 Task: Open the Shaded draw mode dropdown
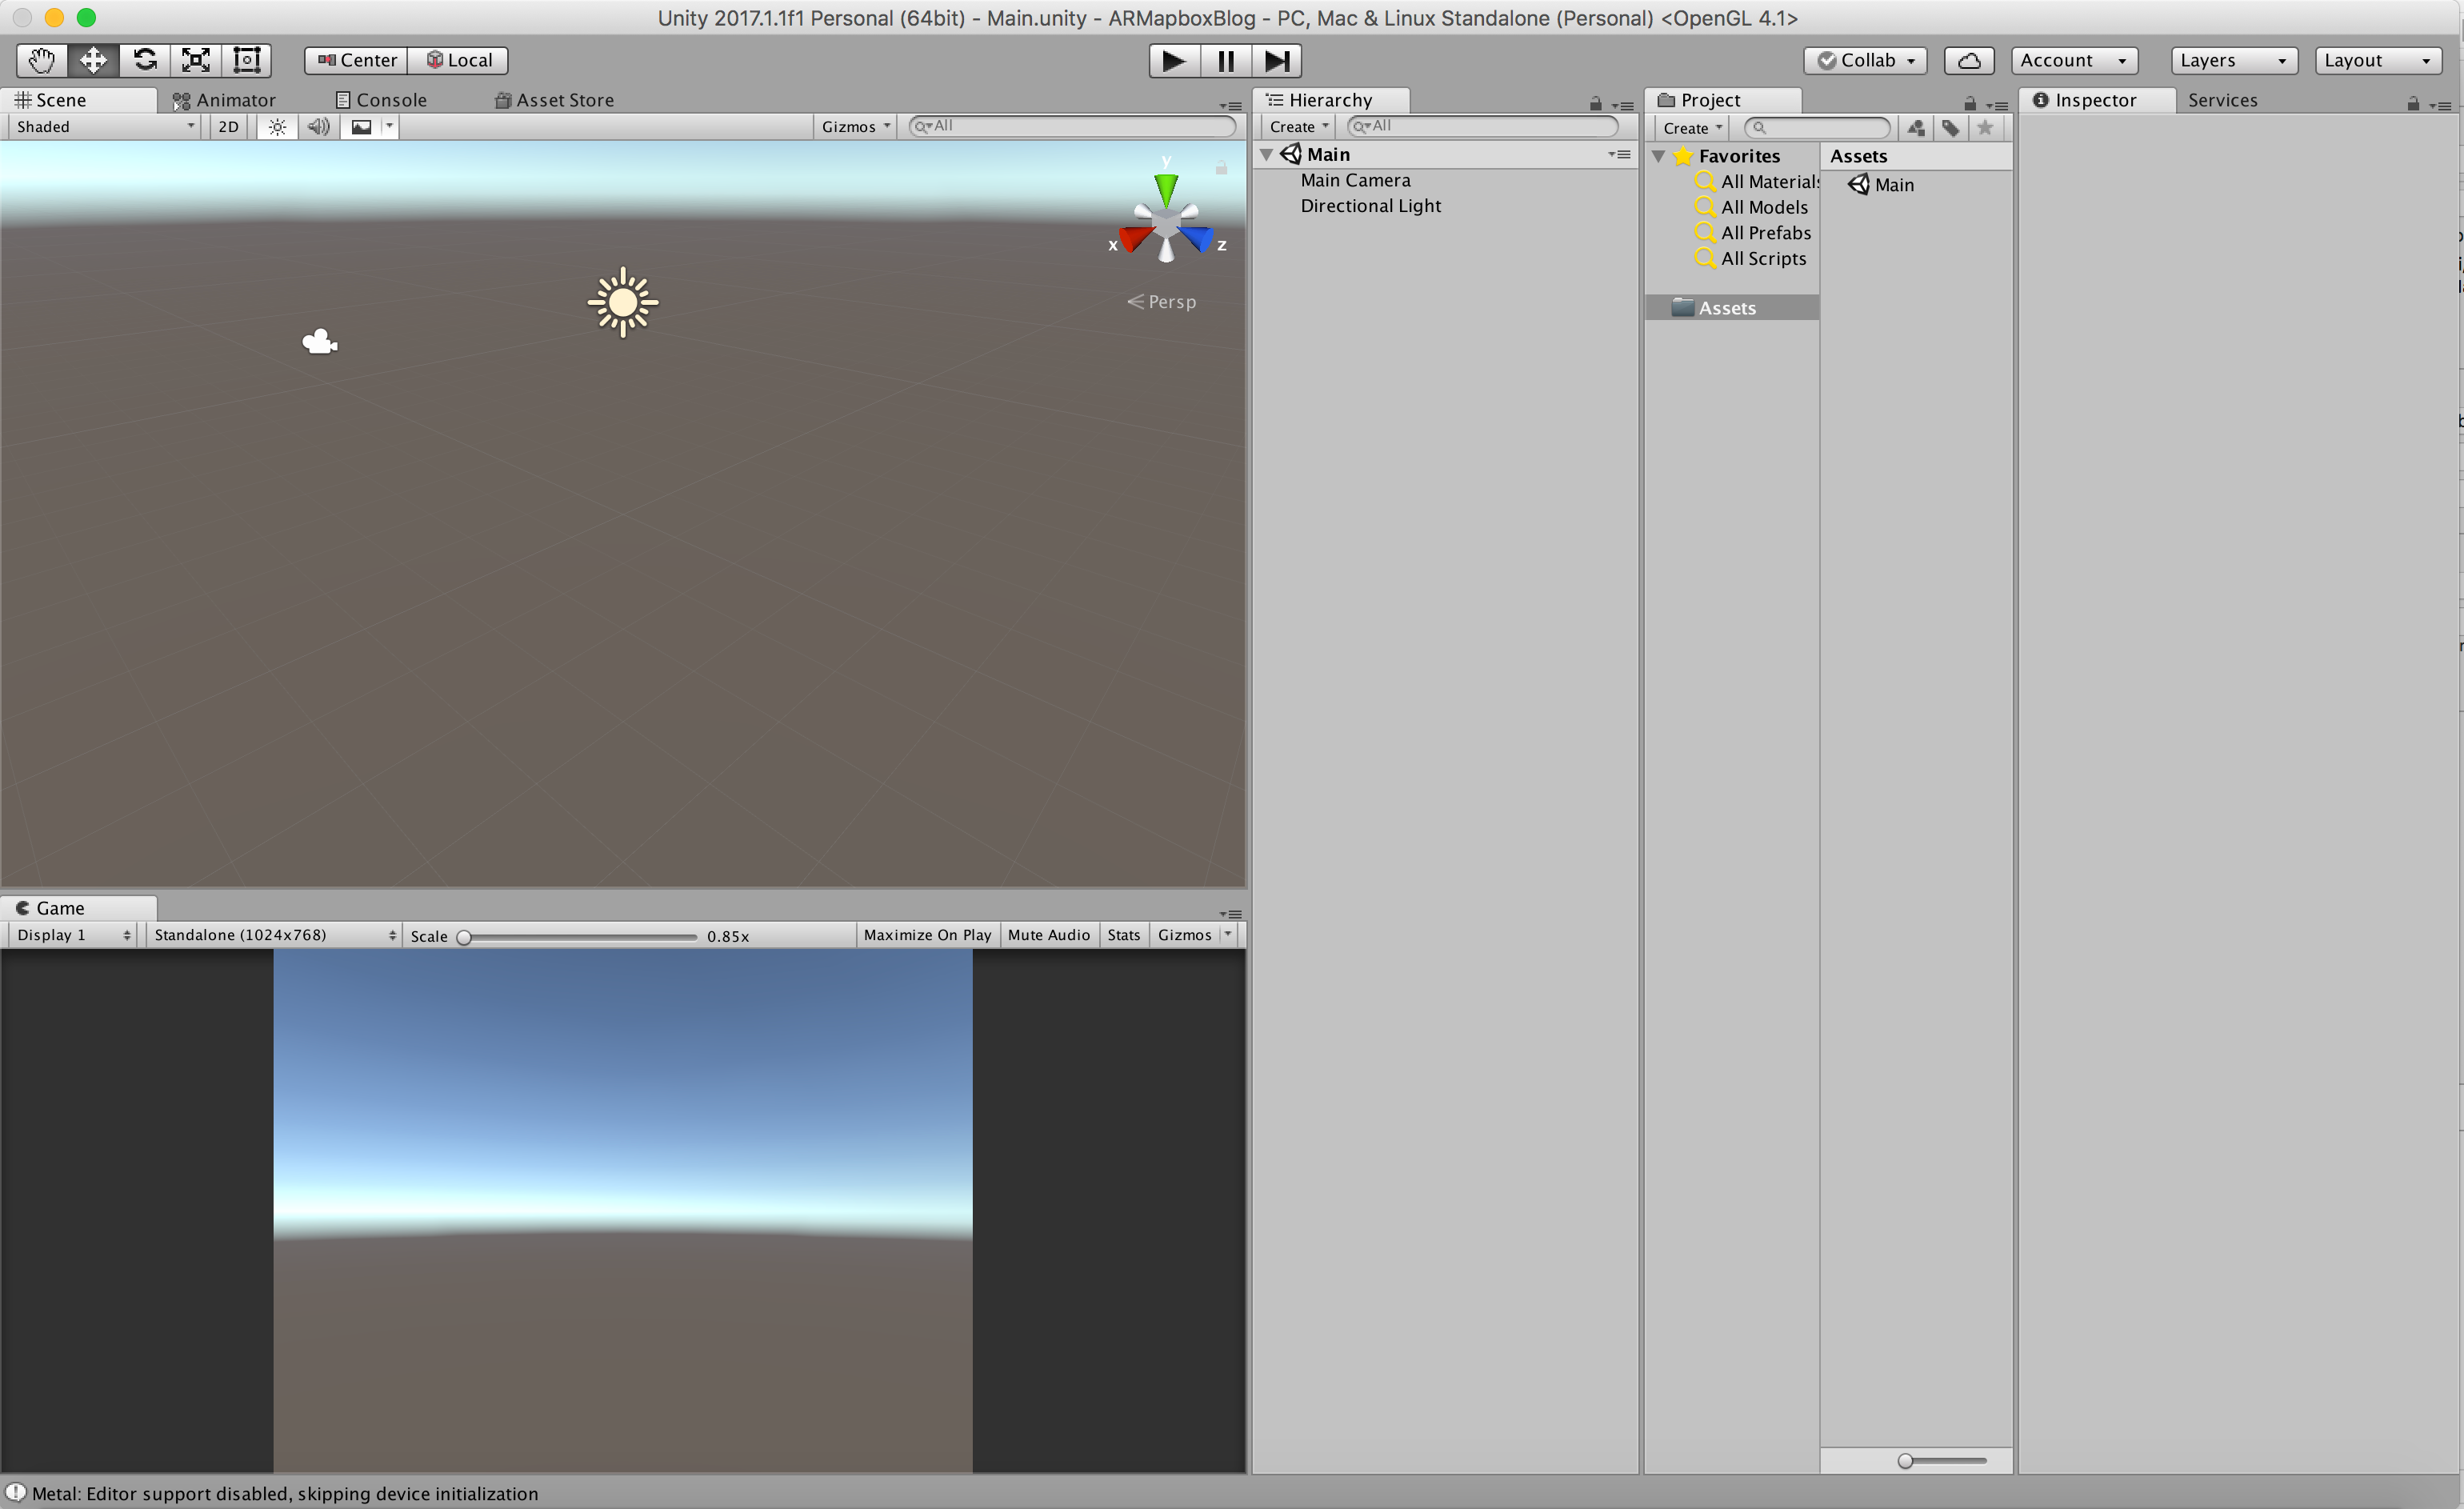(x=104, y=127)
